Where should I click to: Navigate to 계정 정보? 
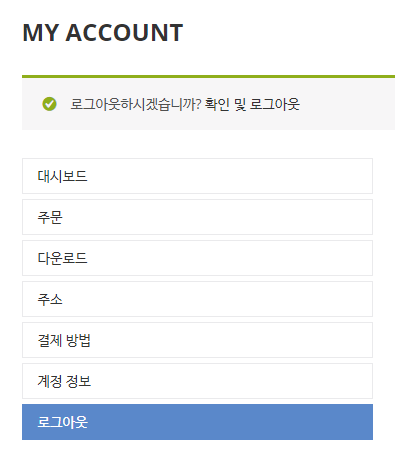197,381
